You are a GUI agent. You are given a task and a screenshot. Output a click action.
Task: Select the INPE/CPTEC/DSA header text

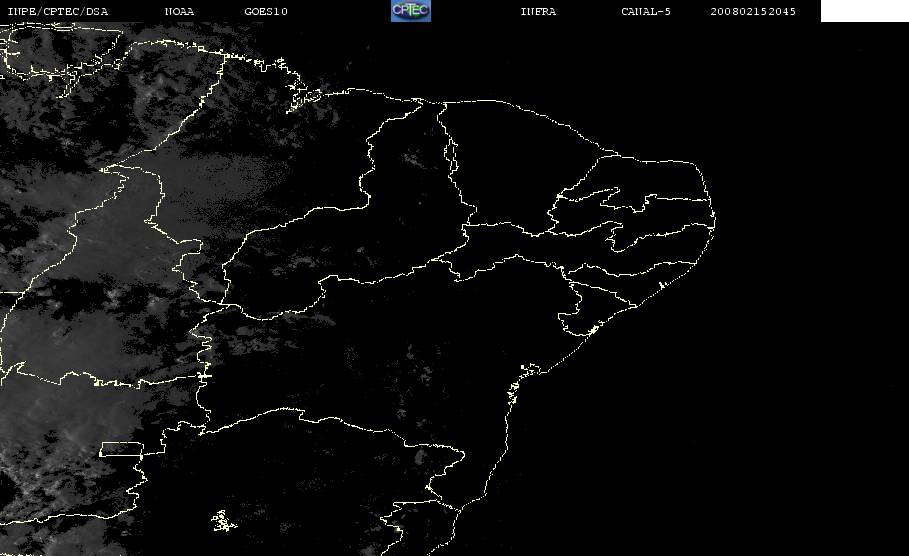pyautogui.click(x=57, y=11)
